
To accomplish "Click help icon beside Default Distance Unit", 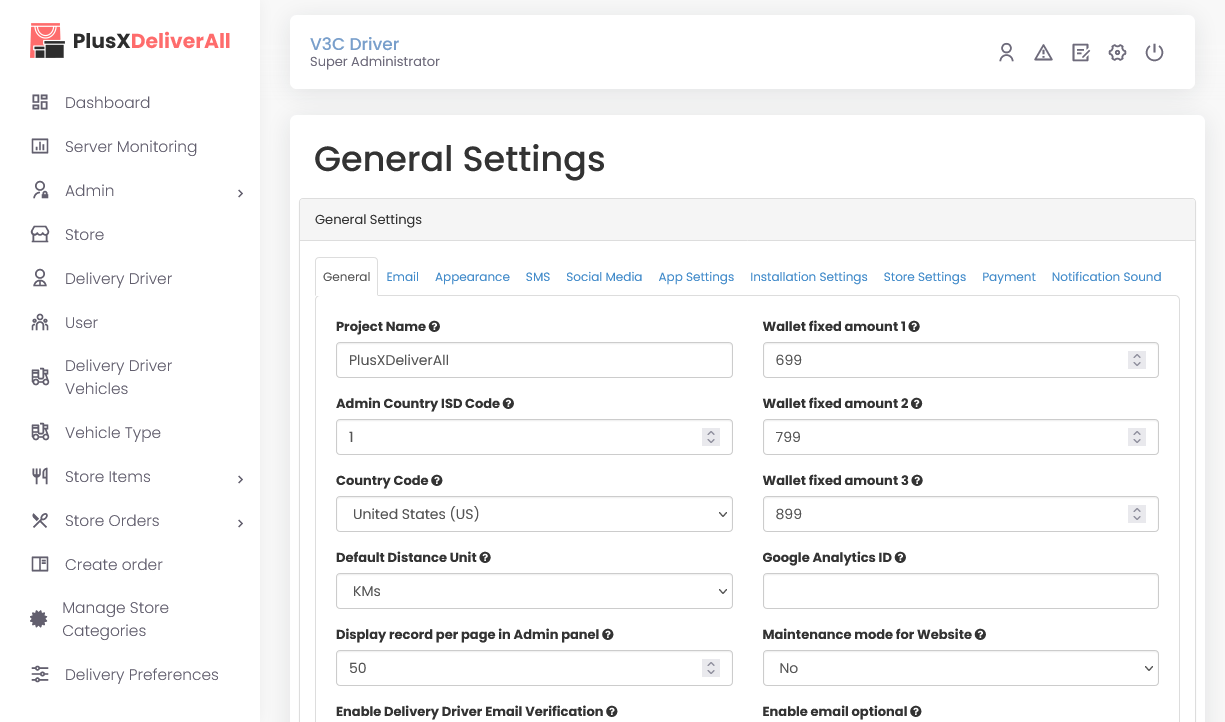I will pyautogui.click(x=485, y=557).
